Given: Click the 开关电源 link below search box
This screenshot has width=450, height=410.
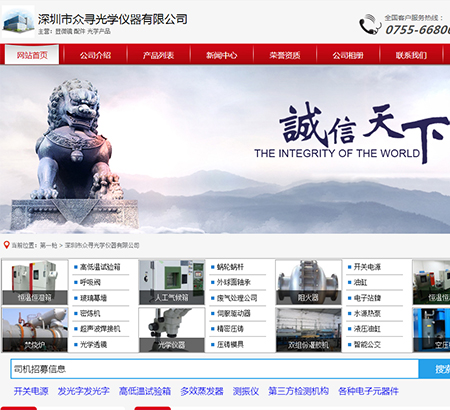Looking at the screenshot, I should click(x=31, y=391).
